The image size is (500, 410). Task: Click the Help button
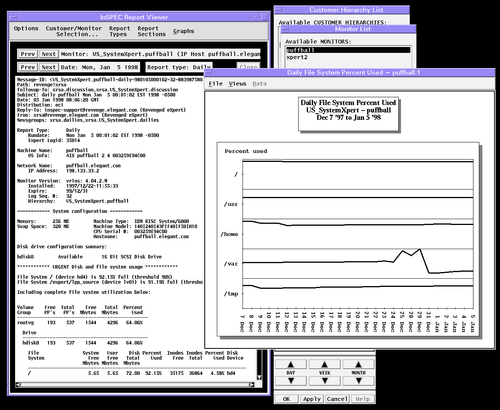tap(362, 399)
